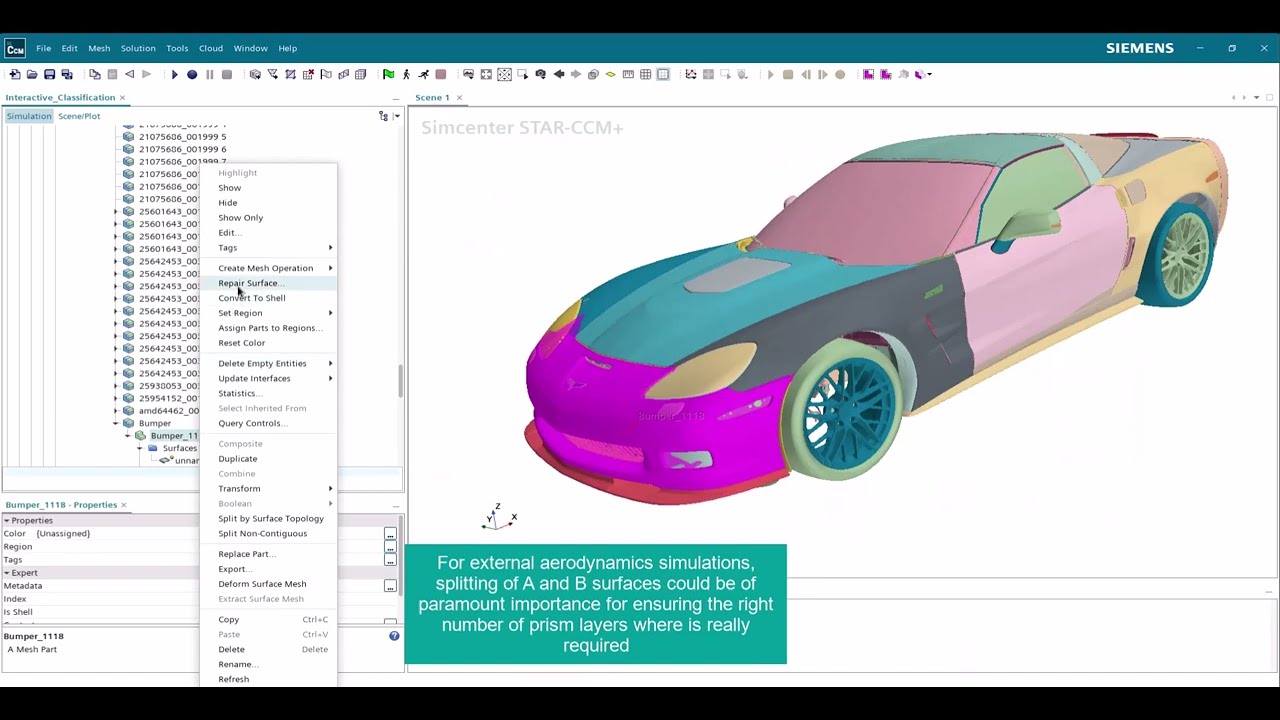Click the New Simulation toolbar icon
Viewport: 1280px width, 720px height.
click(14, 74)
